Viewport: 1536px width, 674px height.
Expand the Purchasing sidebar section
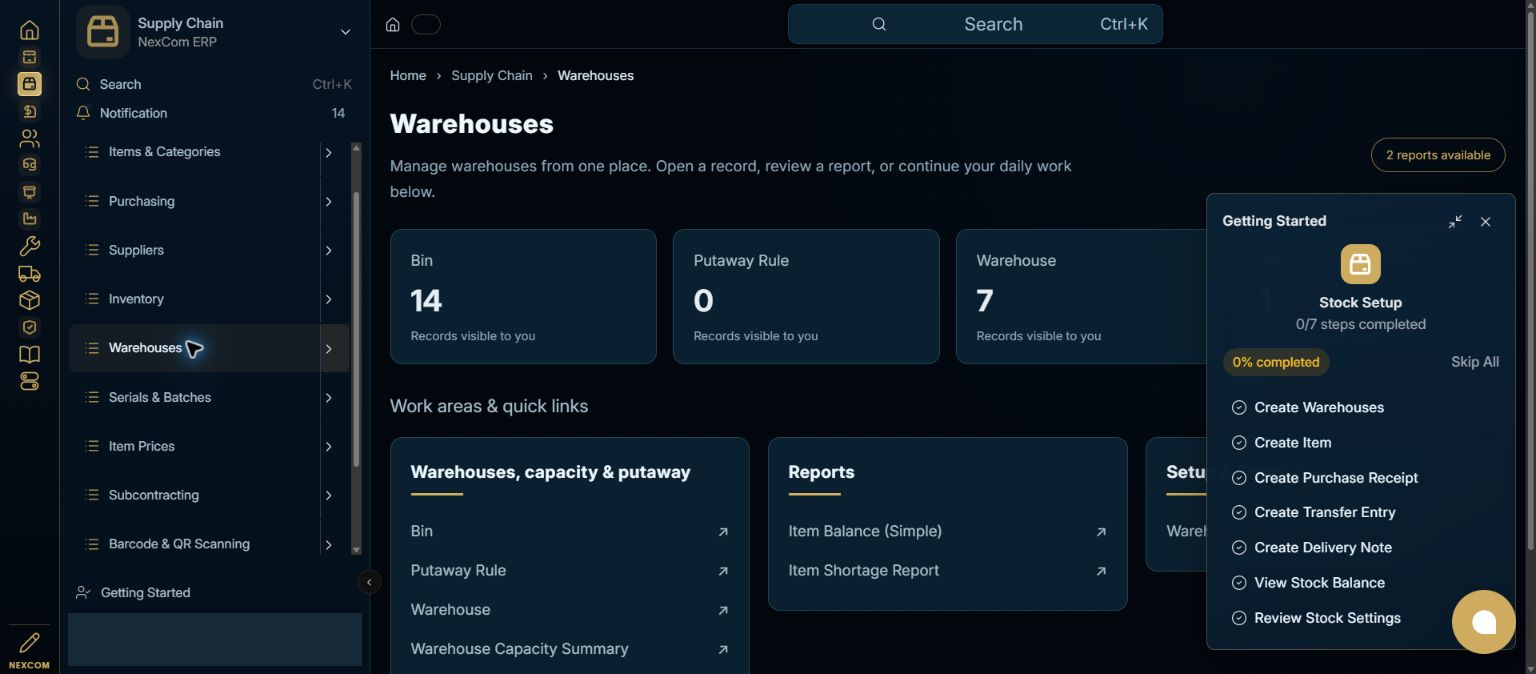click(x=328, y=201)
